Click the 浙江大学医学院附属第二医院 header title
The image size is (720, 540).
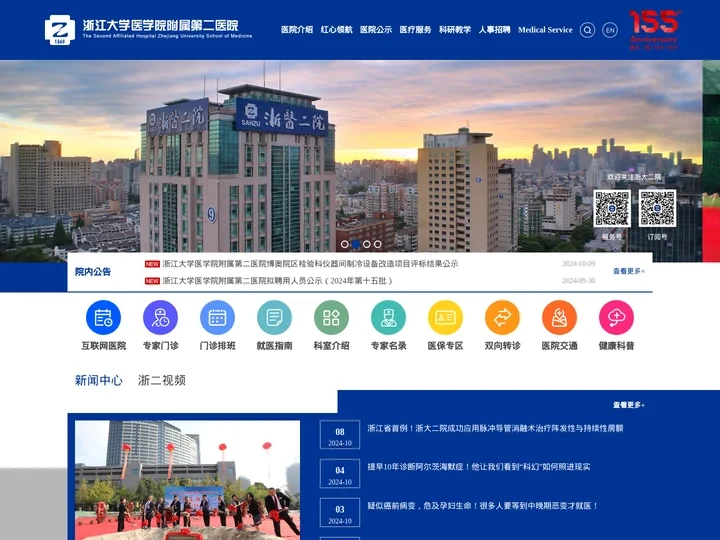[161, 25]
